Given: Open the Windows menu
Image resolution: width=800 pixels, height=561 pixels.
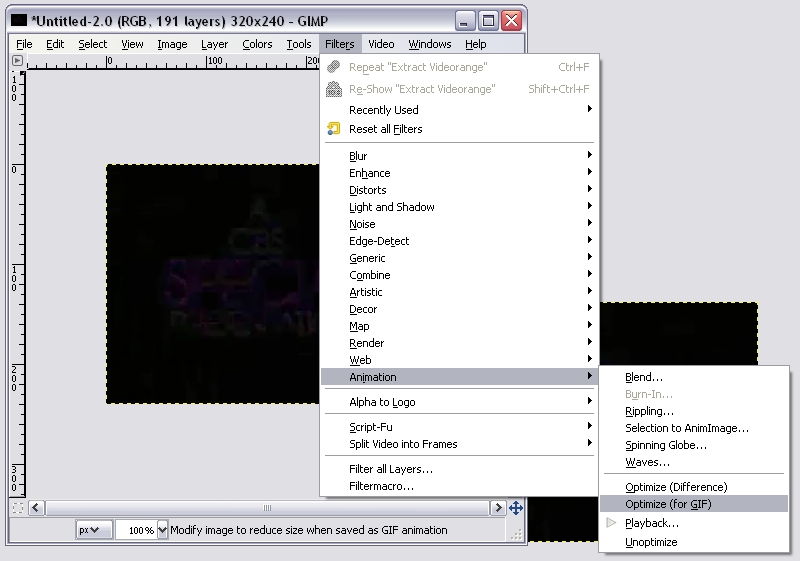Looking at the screenshot, I should click(430, 44).
